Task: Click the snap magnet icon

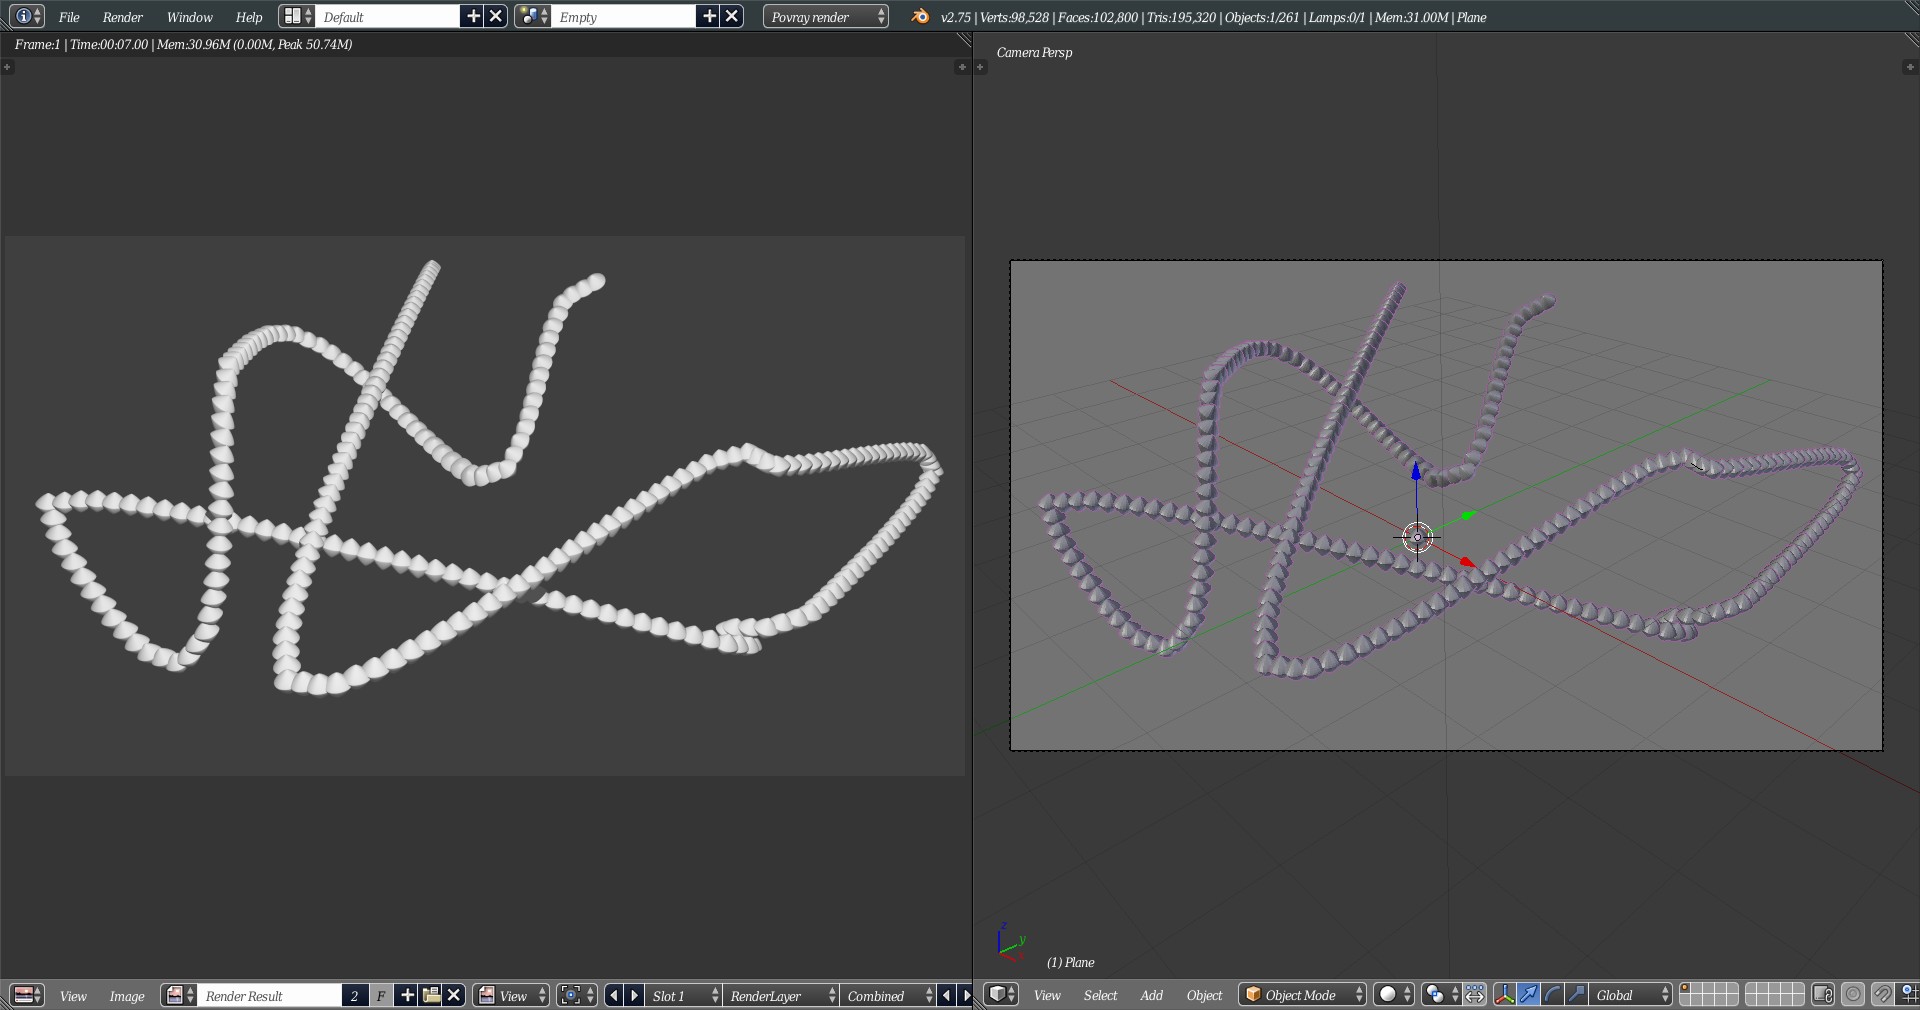Action: tap(1882, 995)
